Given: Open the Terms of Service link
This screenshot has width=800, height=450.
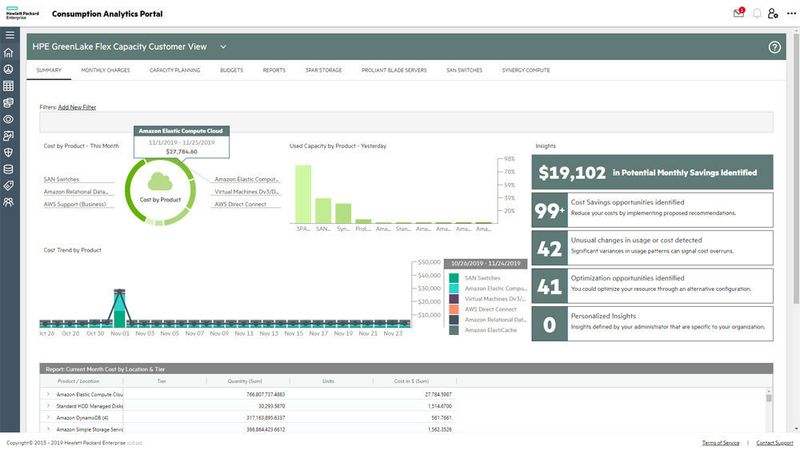Looking at the screenshot, I should [x=720, y=443].
